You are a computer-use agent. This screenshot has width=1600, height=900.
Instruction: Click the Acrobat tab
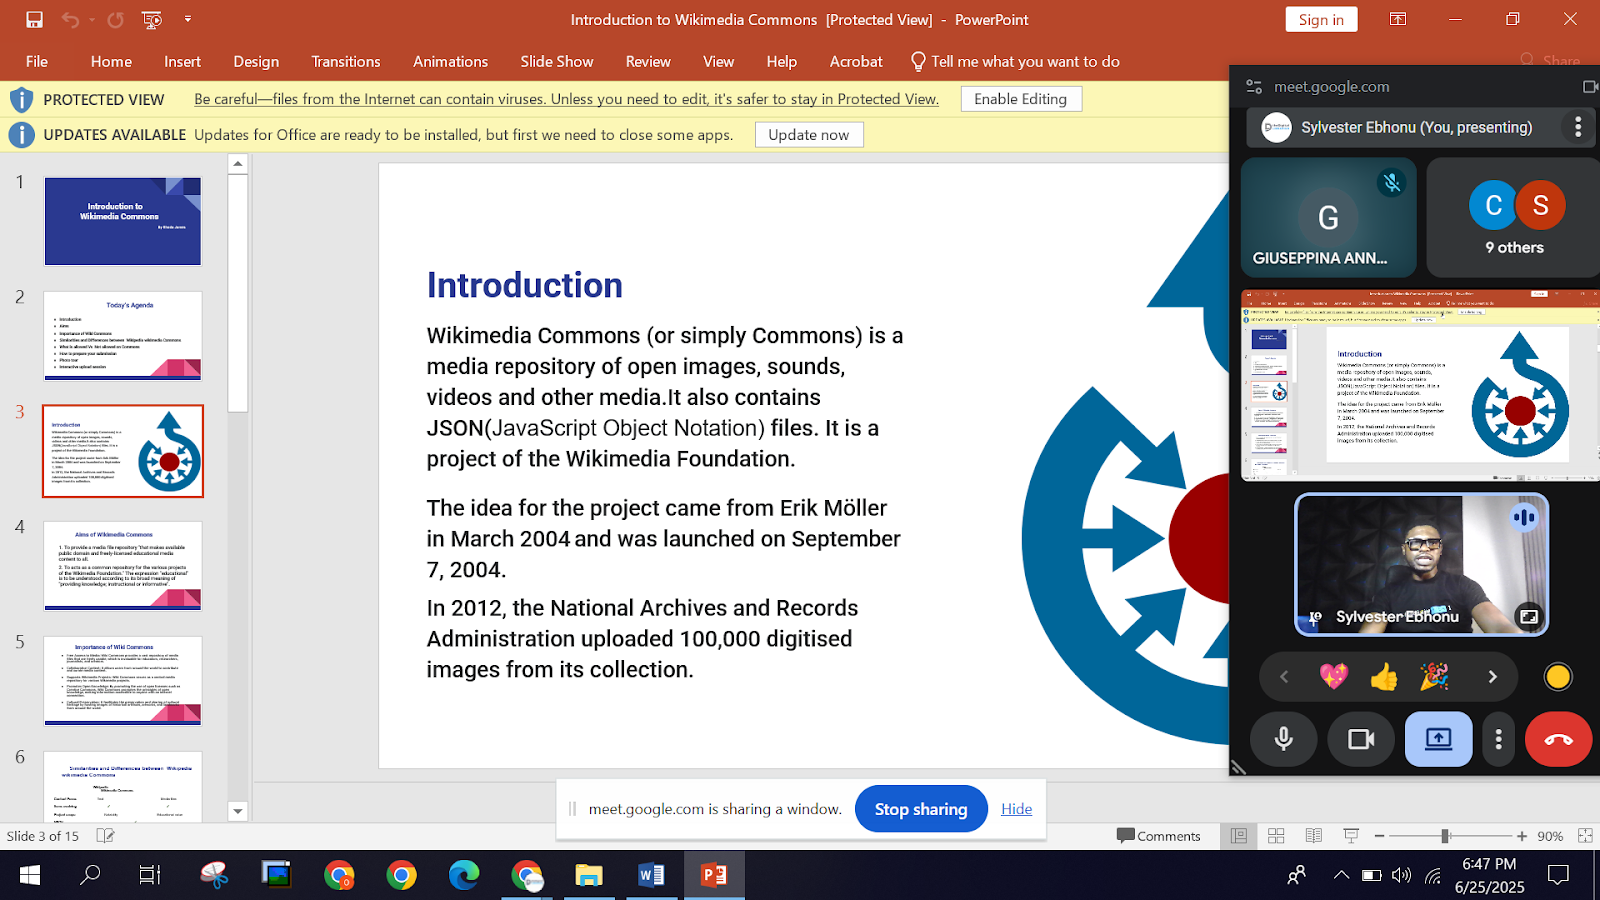(x=856, y=61)
